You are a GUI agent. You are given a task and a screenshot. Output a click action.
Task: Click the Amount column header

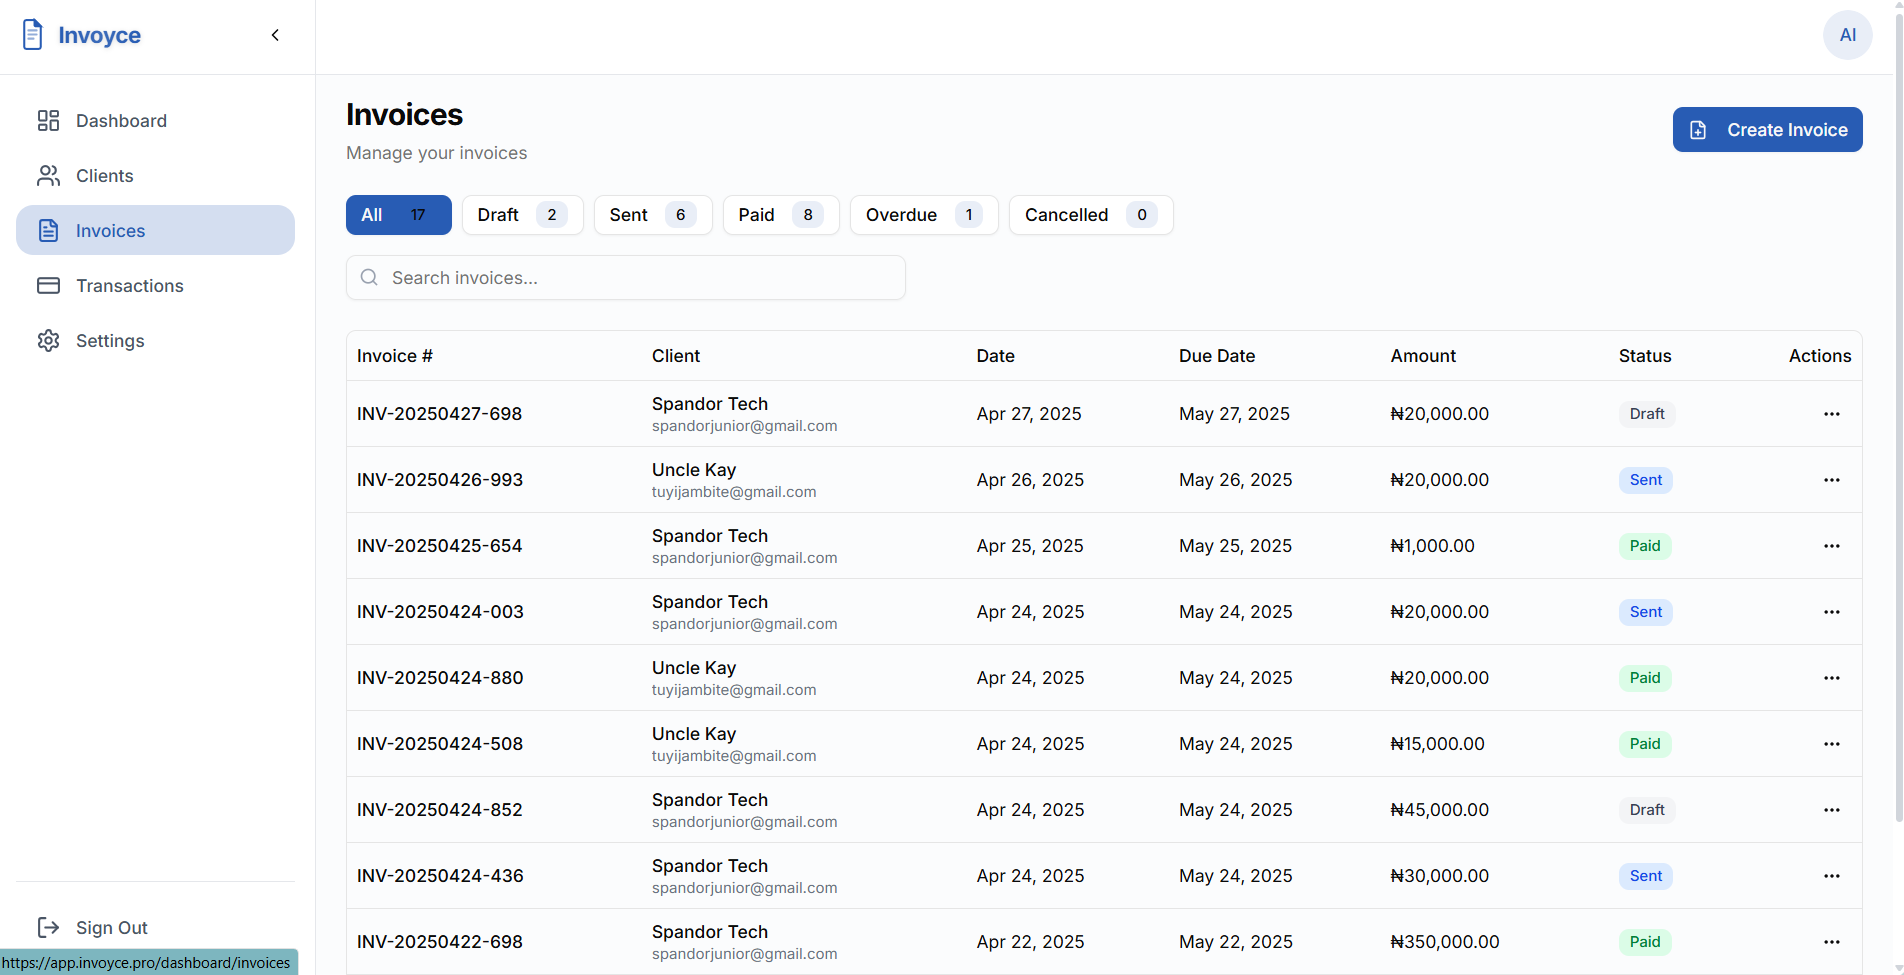pos(1423,356)
